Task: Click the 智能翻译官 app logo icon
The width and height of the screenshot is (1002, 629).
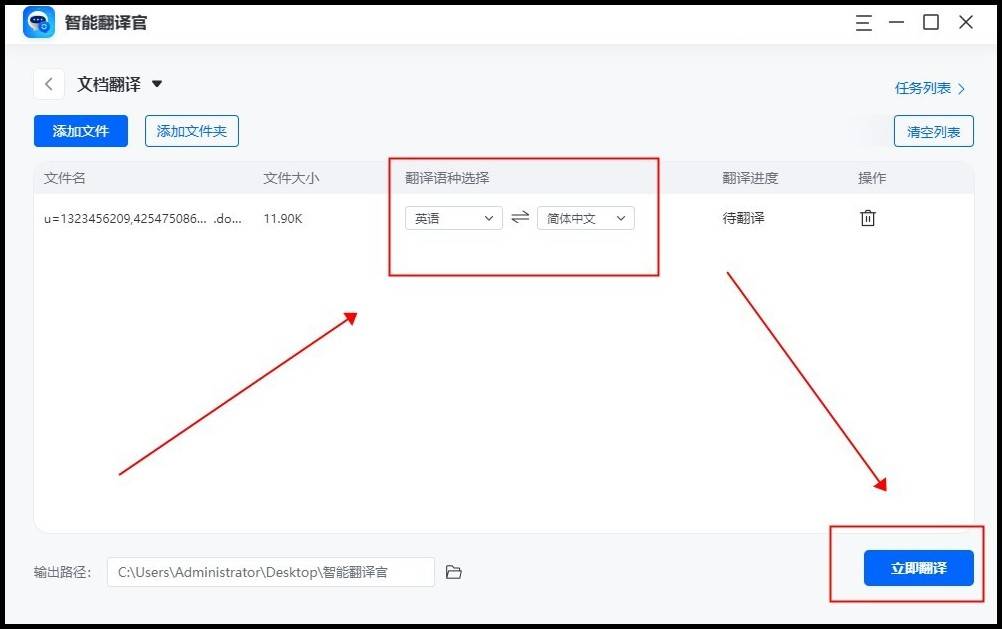Action: (38, 21)
